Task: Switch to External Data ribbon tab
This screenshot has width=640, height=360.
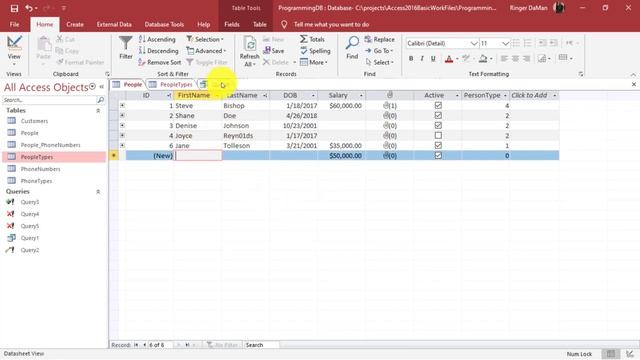Action: pyautogui.click(x=114, y=24)
